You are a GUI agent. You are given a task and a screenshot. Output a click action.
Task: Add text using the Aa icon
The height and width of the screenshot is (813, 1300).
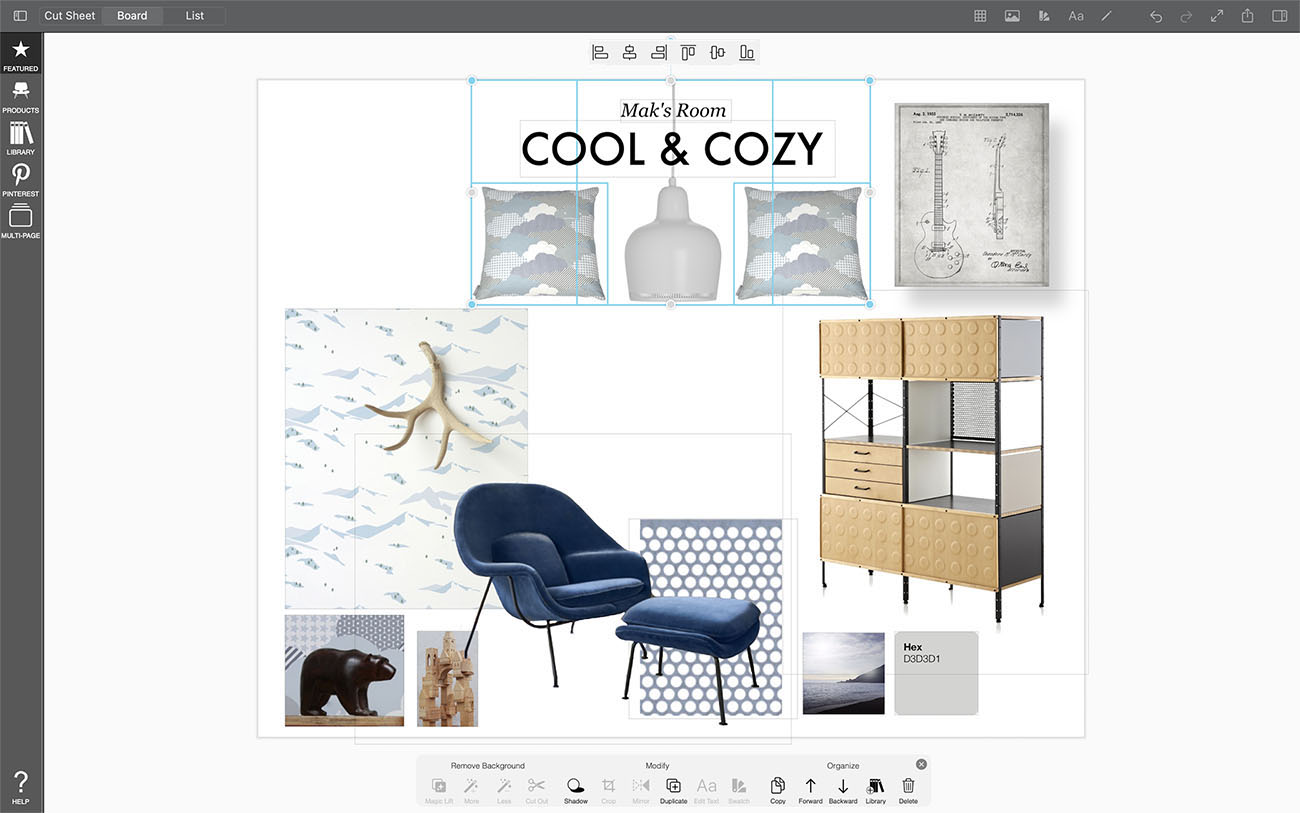pos(1076,16)
